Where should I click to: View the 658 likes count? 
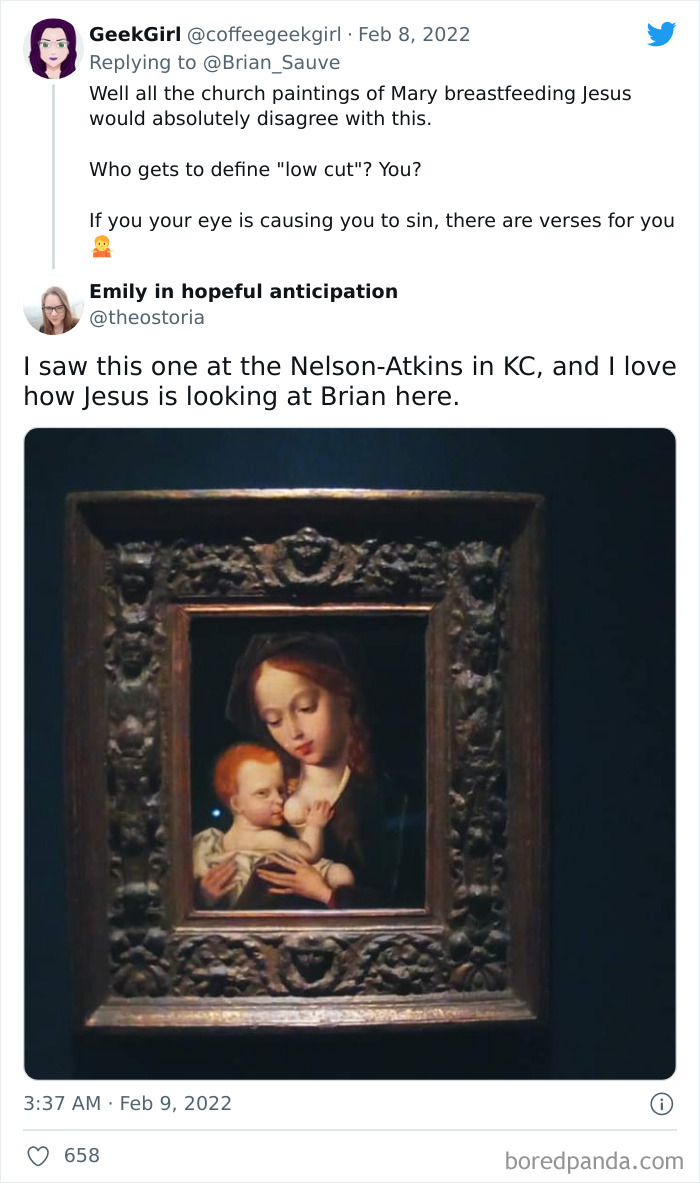82,1156
